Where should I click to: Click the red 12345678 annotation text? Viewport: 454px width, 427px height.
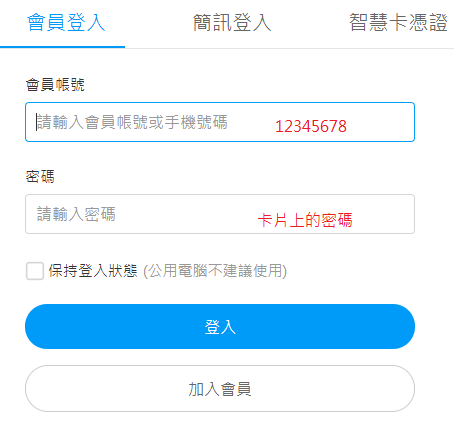point(311,127)
